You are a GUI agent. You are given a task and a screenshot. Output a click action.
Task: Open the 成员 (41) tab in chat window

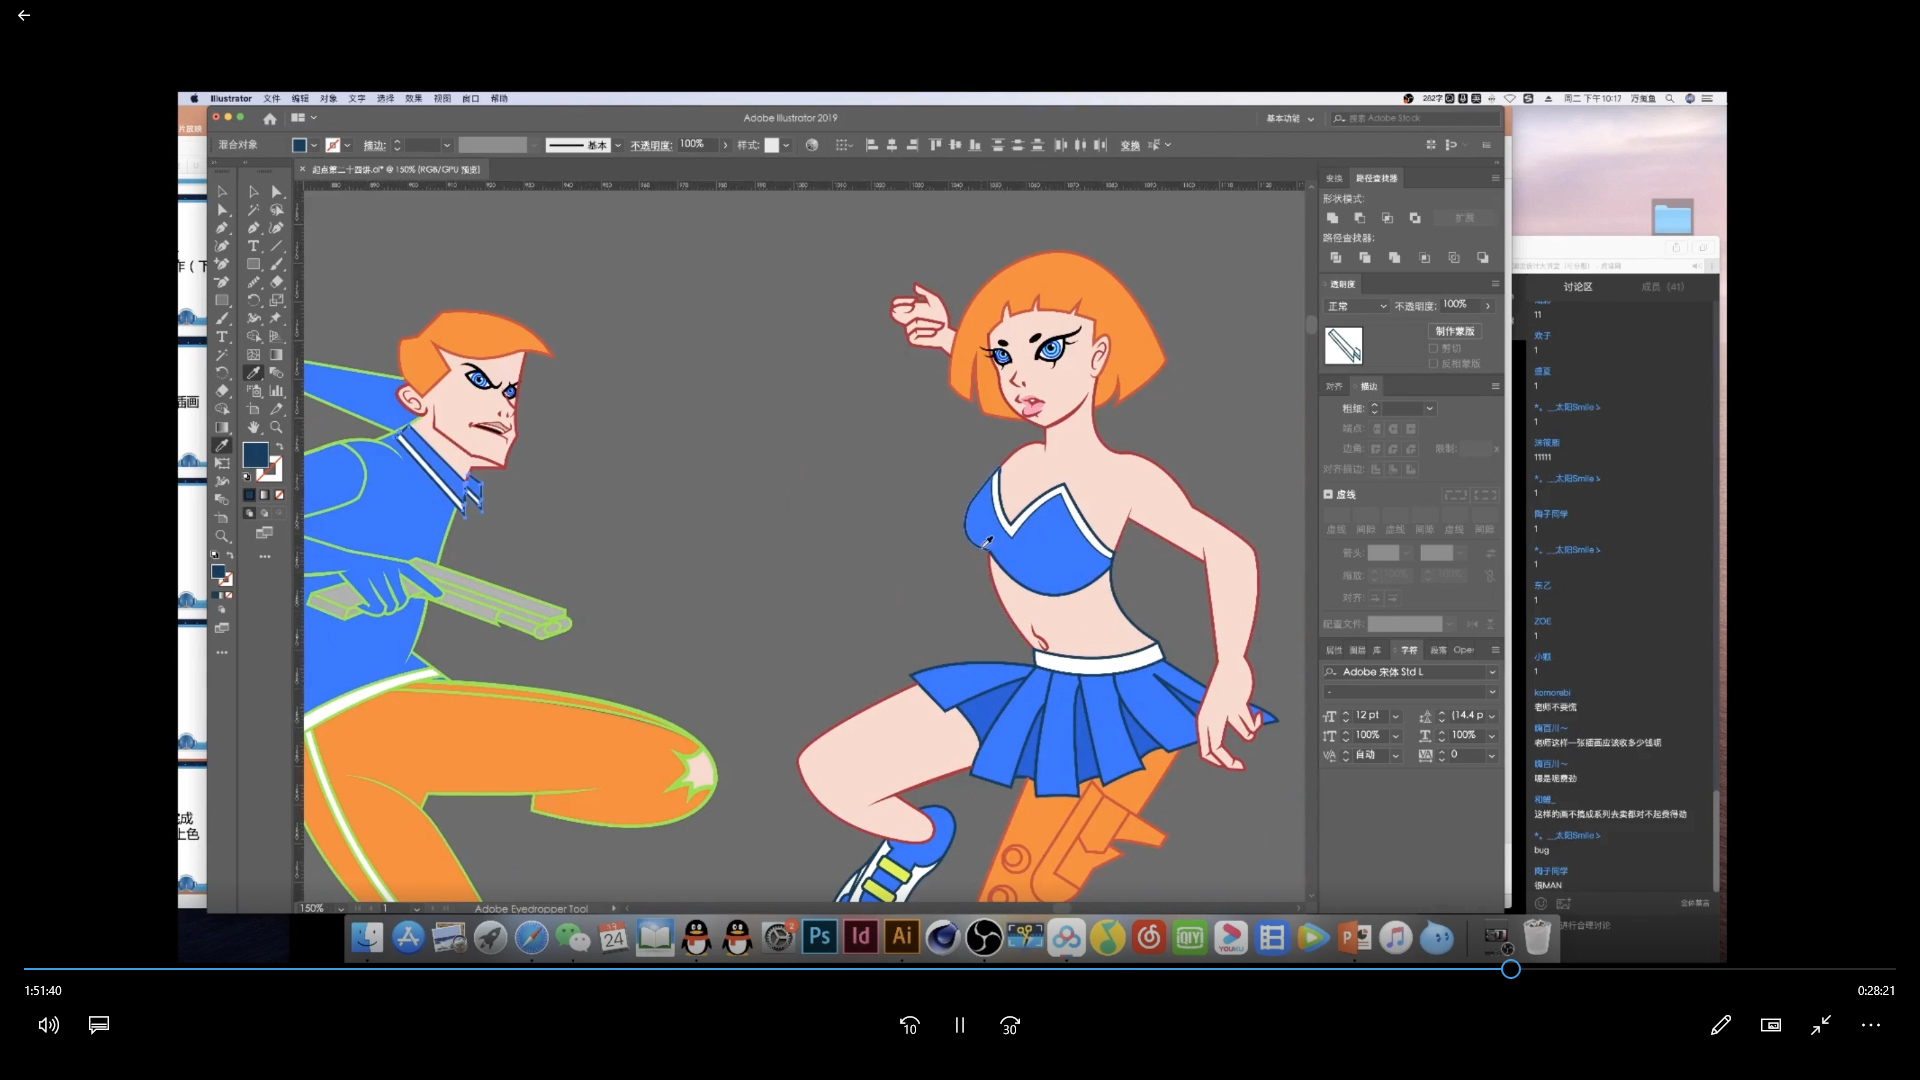1663,287
